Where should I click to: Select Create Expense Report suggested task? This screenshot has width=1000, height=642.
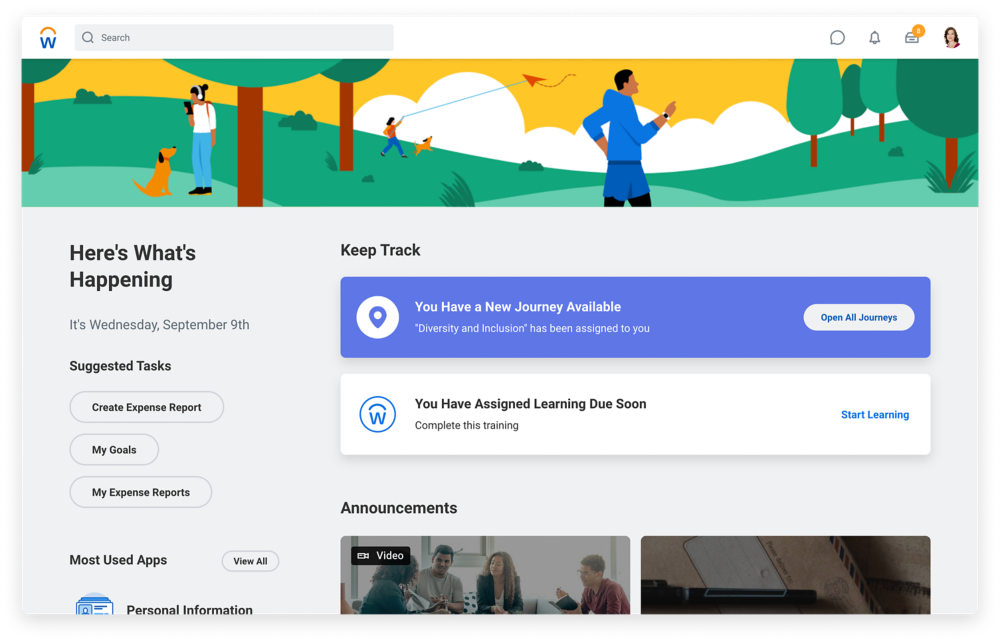(x=146, y=408)
